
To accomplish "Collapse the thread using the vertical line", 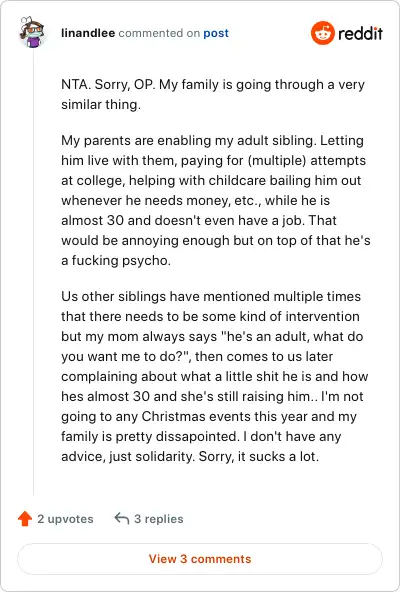I will pyautogui.click(x=33, y=272).
